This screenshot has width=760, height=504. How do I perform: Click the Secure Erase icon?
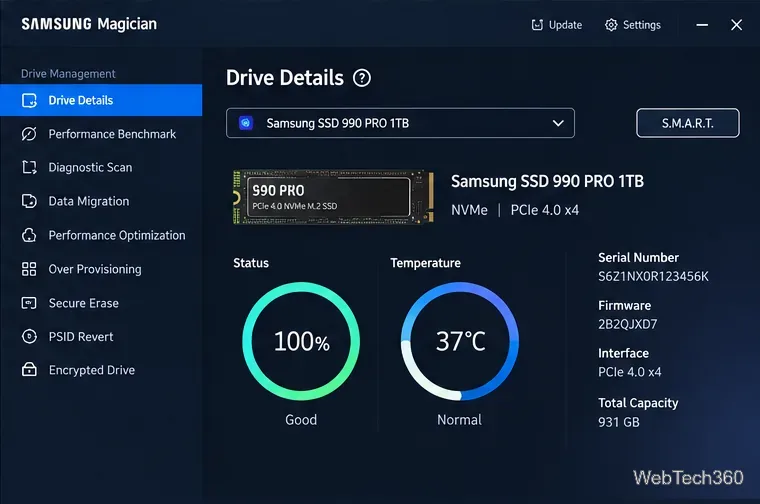pyautogui.click(x=29, y=303)
